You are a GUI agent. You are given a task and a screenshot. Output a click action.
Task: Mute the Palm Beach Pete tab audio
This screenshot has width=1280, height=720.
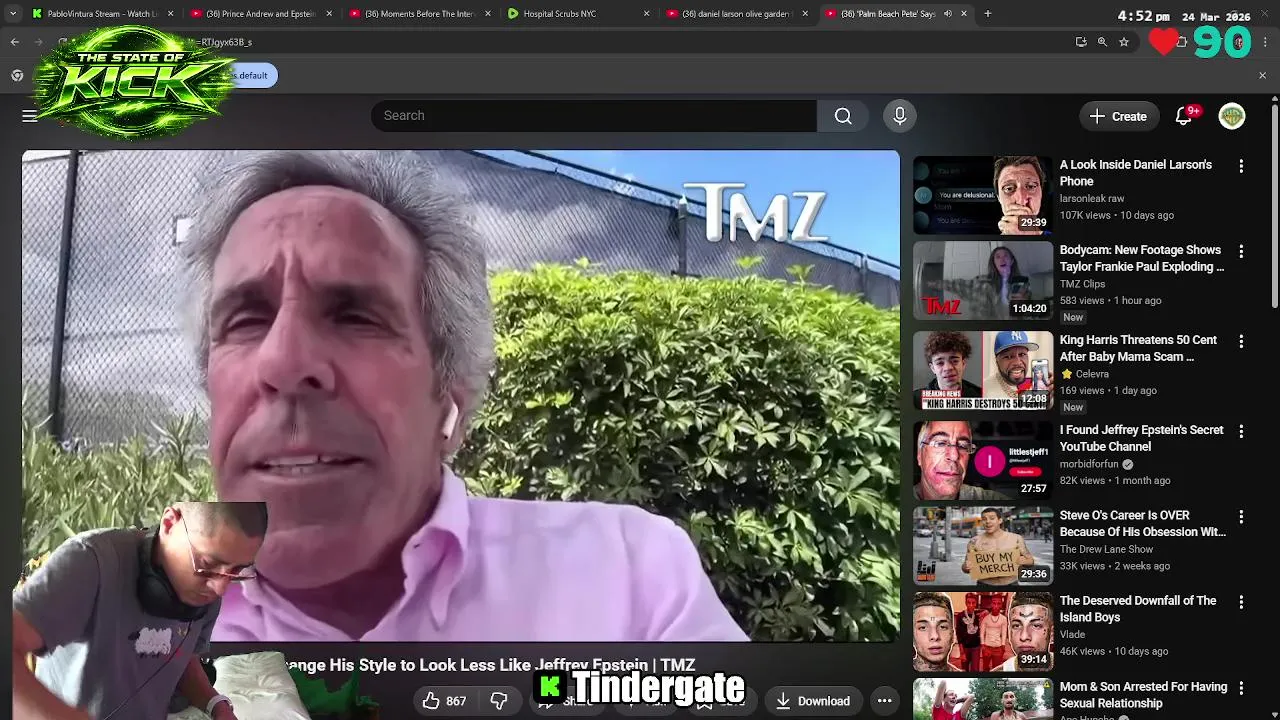(947, 14)
